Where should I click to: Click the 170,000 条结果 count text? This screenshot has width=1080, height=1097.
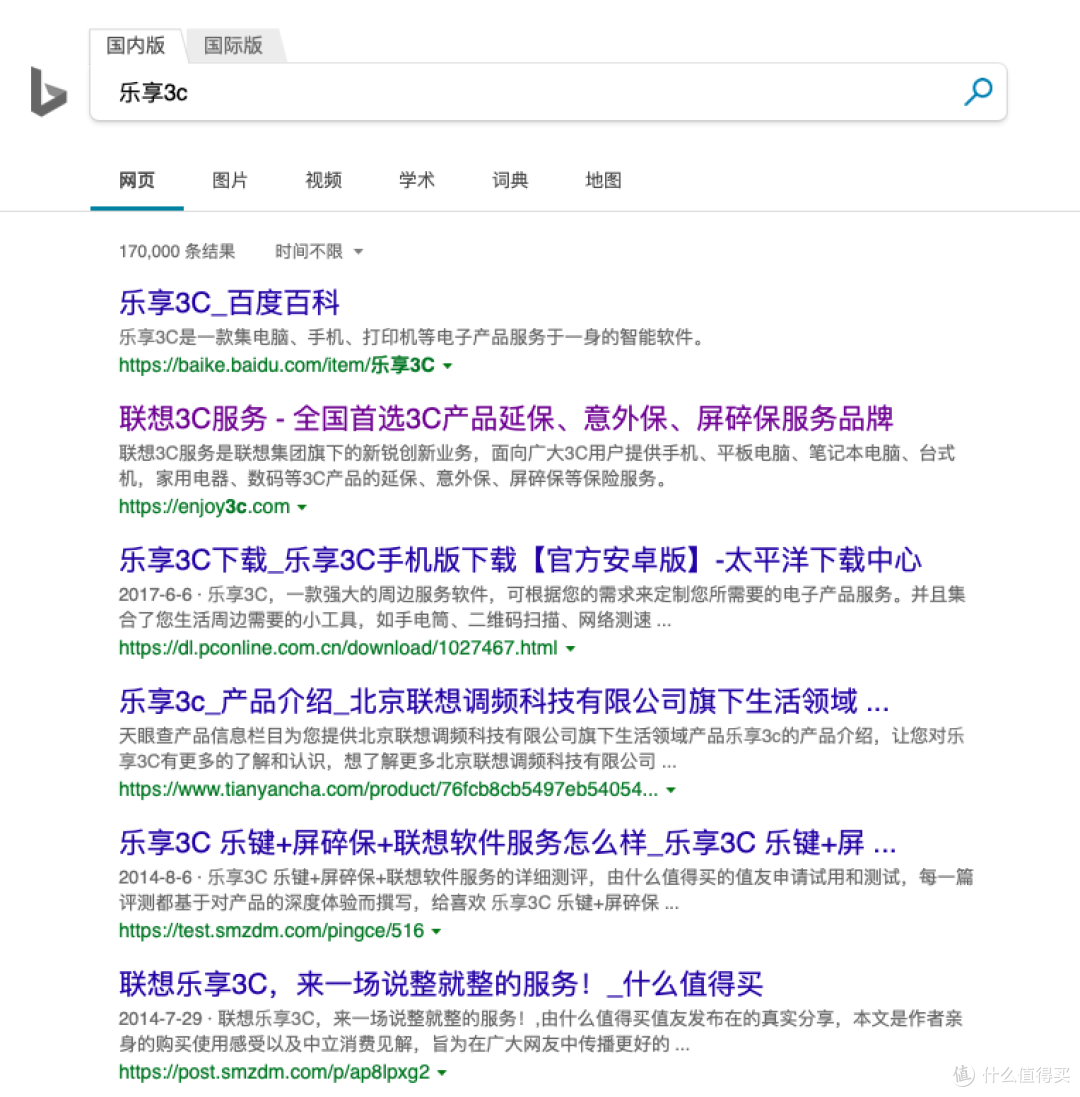pos(177,251)
